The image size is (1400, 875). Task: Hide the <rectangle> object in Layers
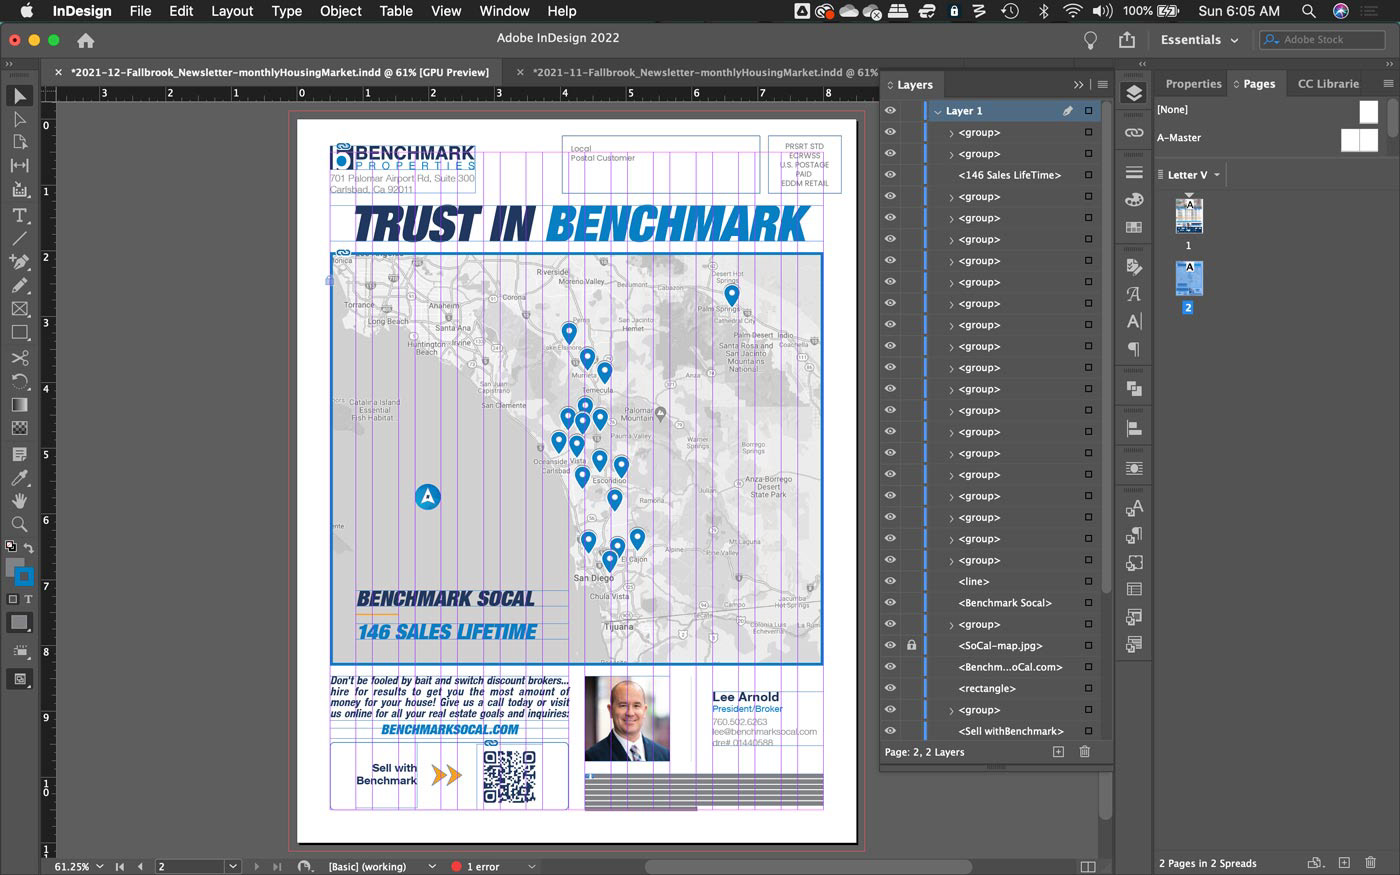[x=890, y=688]
